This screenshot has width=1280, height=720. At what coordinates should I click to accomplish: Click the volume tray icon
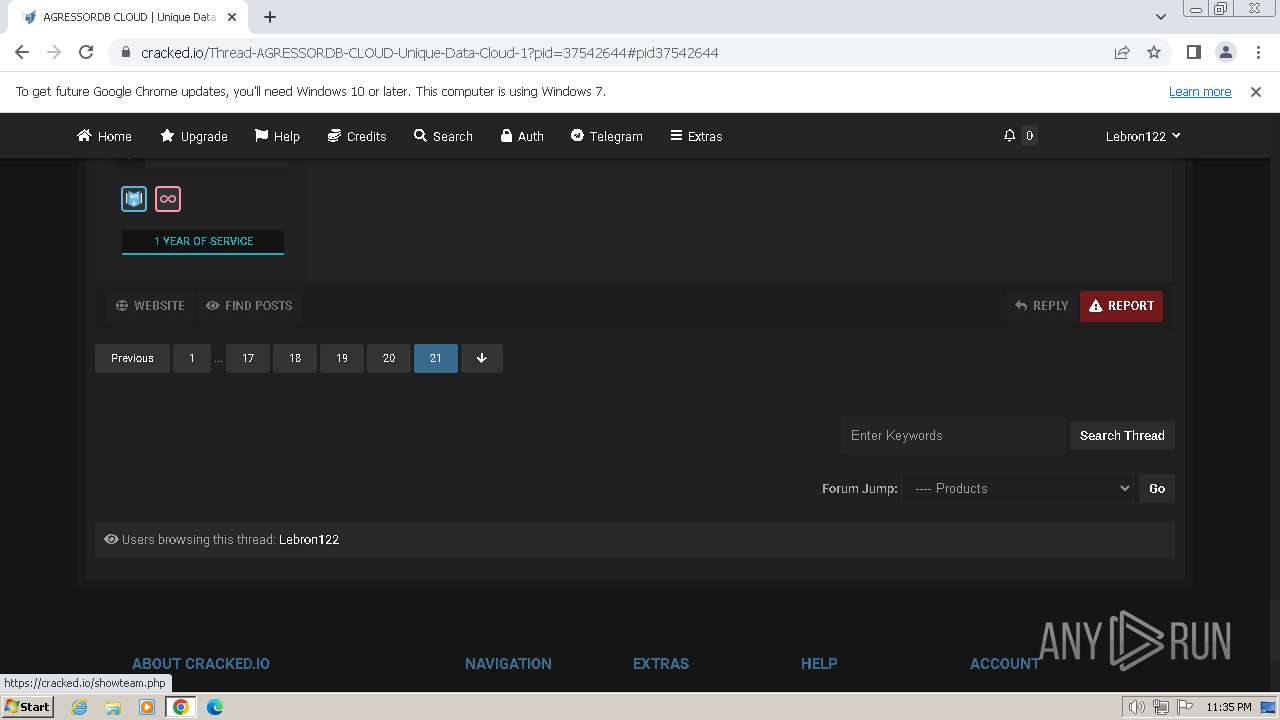tap(1137, 707)
